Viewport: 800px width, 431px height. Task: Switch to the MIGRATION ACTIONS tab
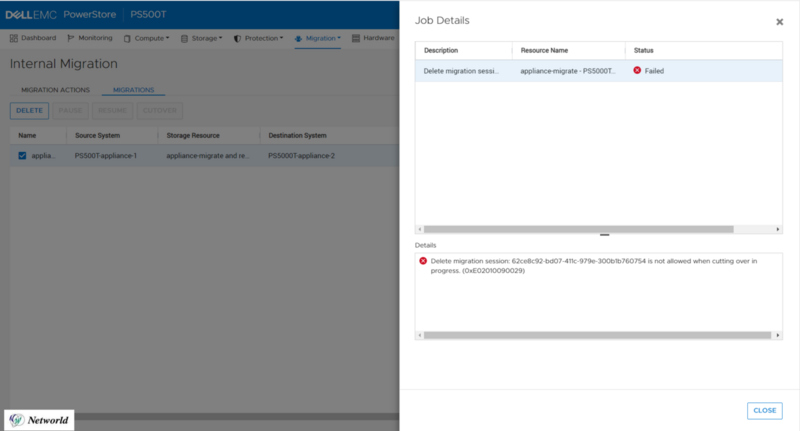pos(56,90)
